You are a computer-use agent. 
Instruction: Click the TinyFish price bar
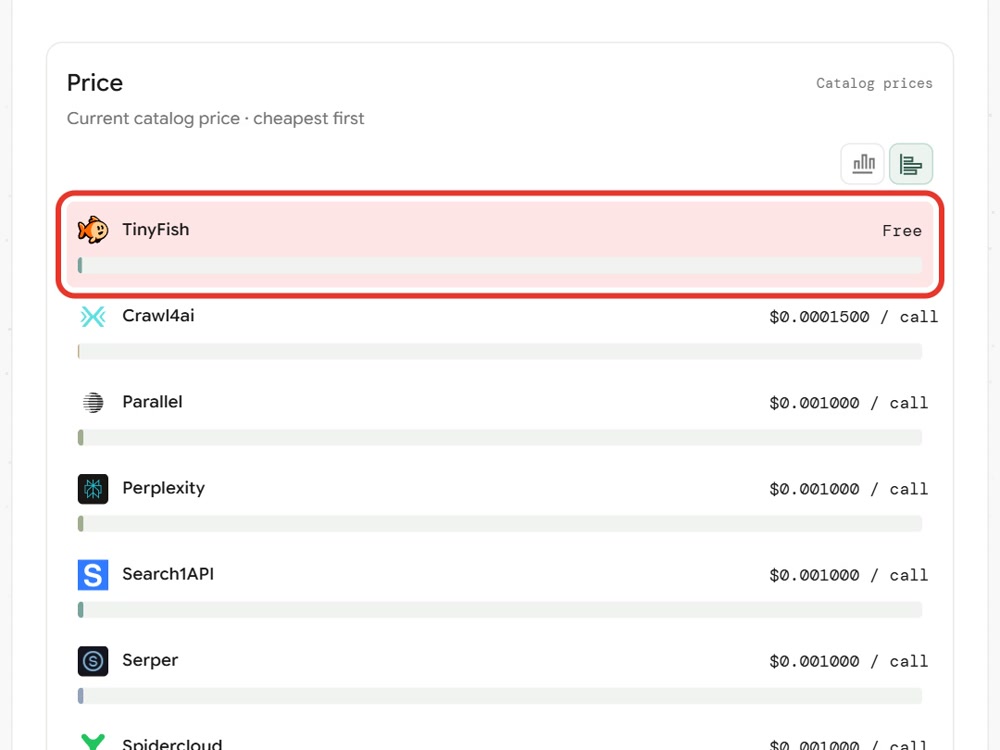(x=500, y=265)
